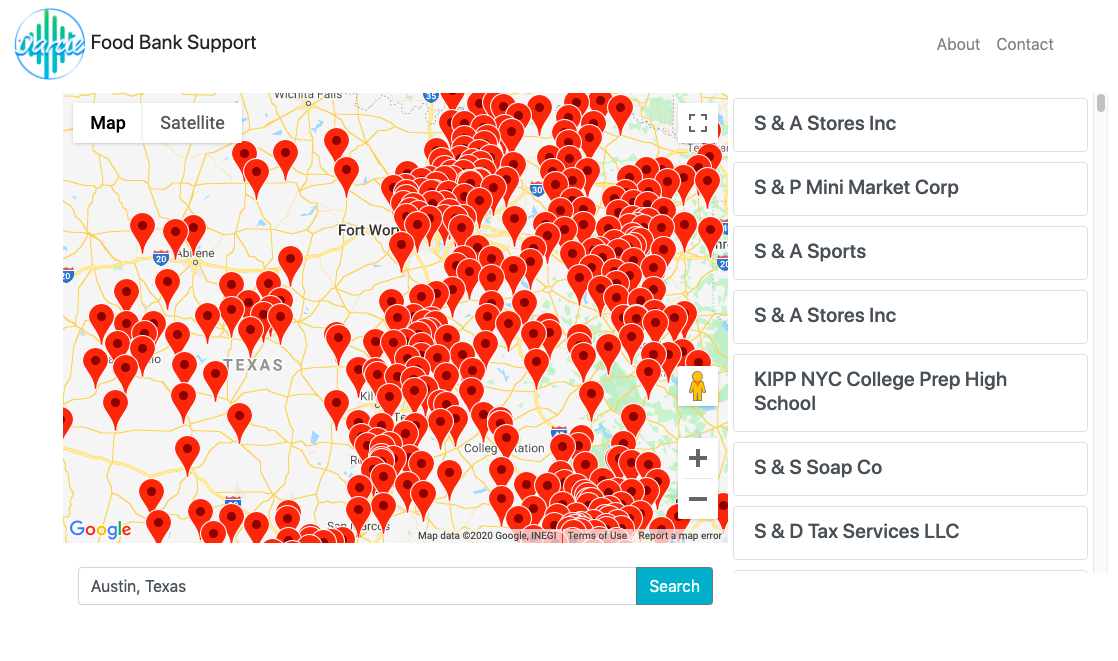
Task: Click the Food Bank Support title
Action: pos(173,43)
